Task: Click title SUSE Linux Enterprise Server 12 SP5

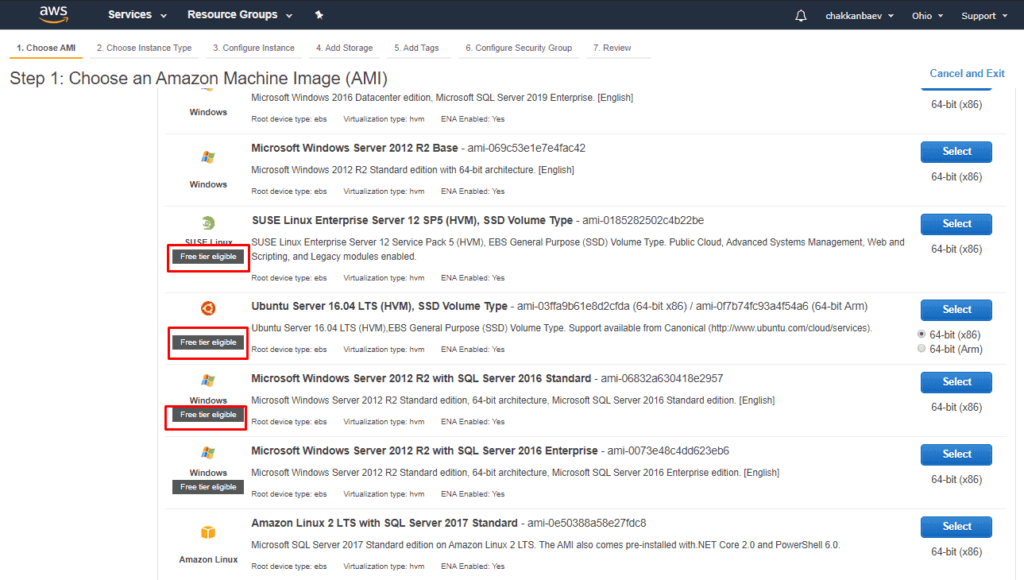Action: 412,221
